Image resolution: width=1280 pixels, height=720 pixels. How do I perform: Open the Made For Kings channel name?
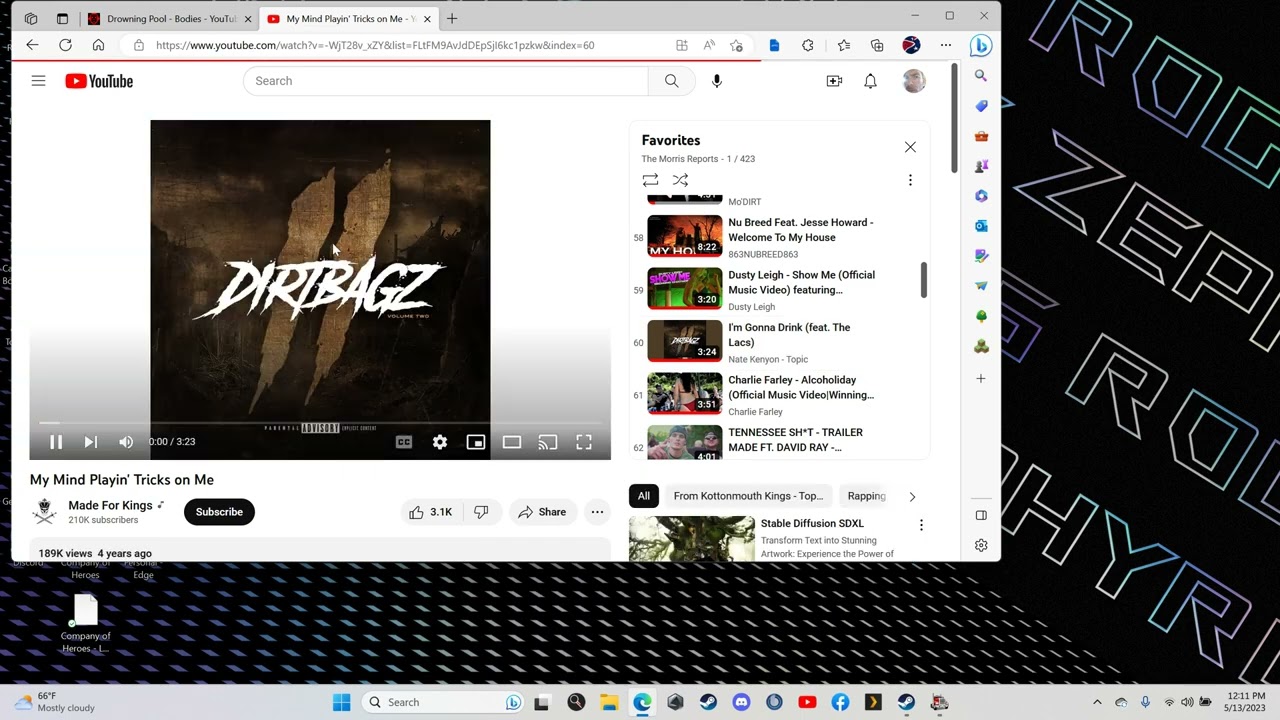pyautogui.click(x=110, y=506)
